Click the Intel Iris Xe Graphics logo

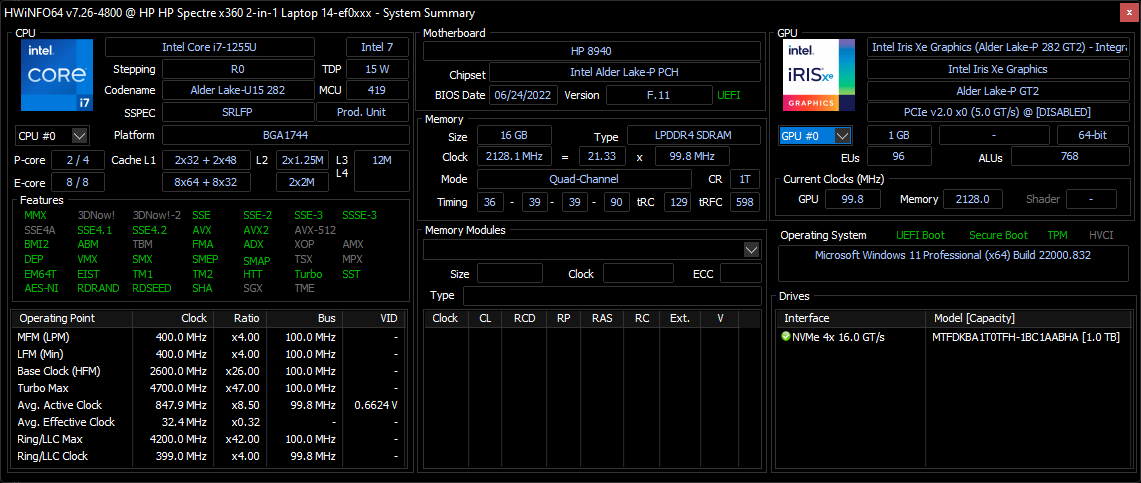pyautogui.click(x=819, y=75)
